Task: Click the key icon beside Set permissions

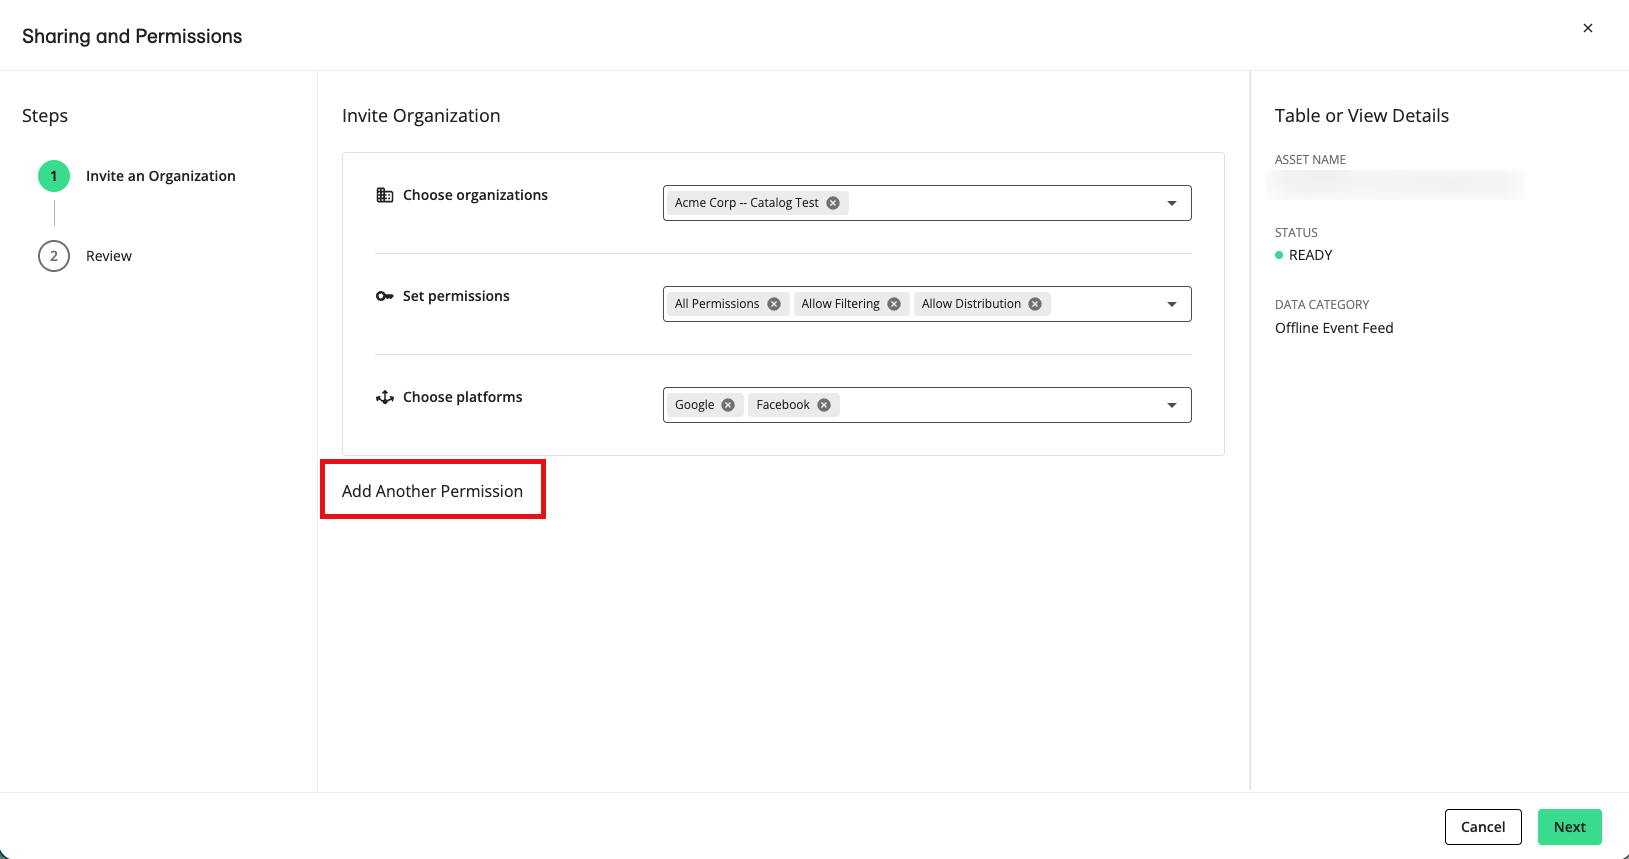Action: tap(385, 296)
